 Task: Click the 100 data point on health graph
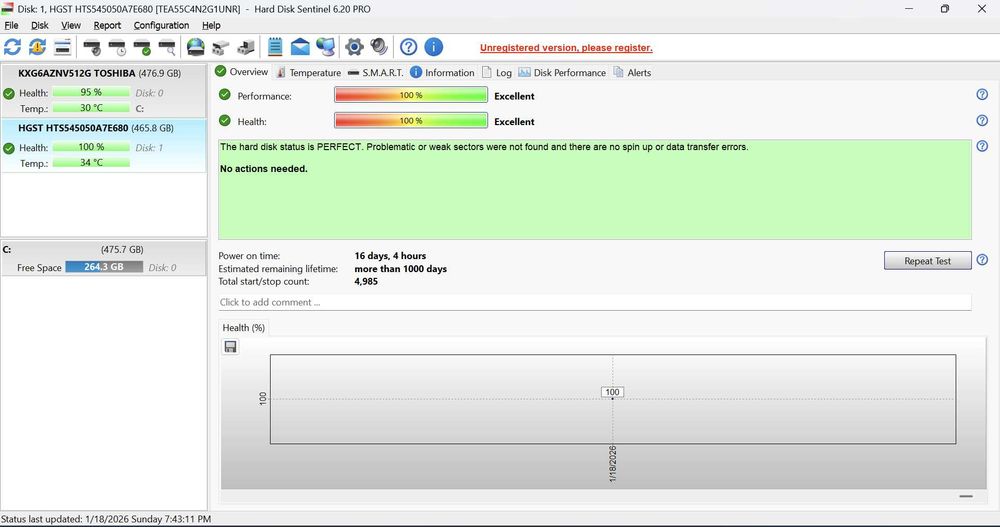pos(612,393)
